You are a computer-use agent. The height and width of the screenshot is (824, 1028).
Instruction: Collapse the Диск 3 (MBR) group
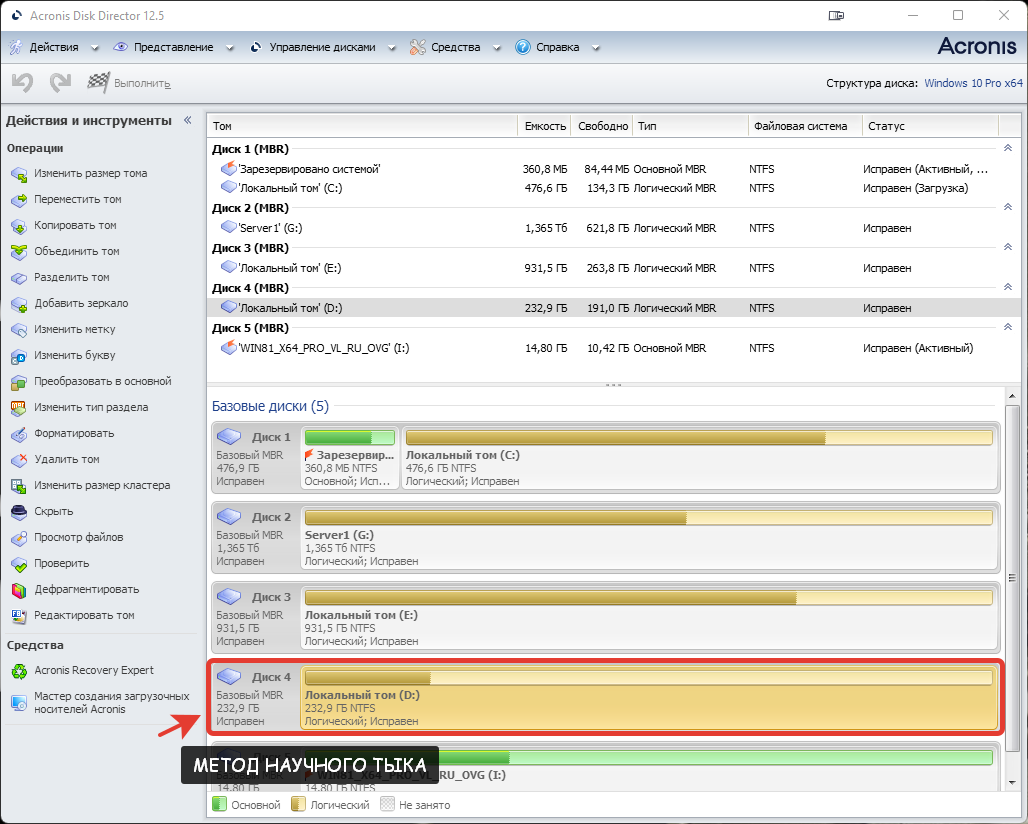(1008, 248)
